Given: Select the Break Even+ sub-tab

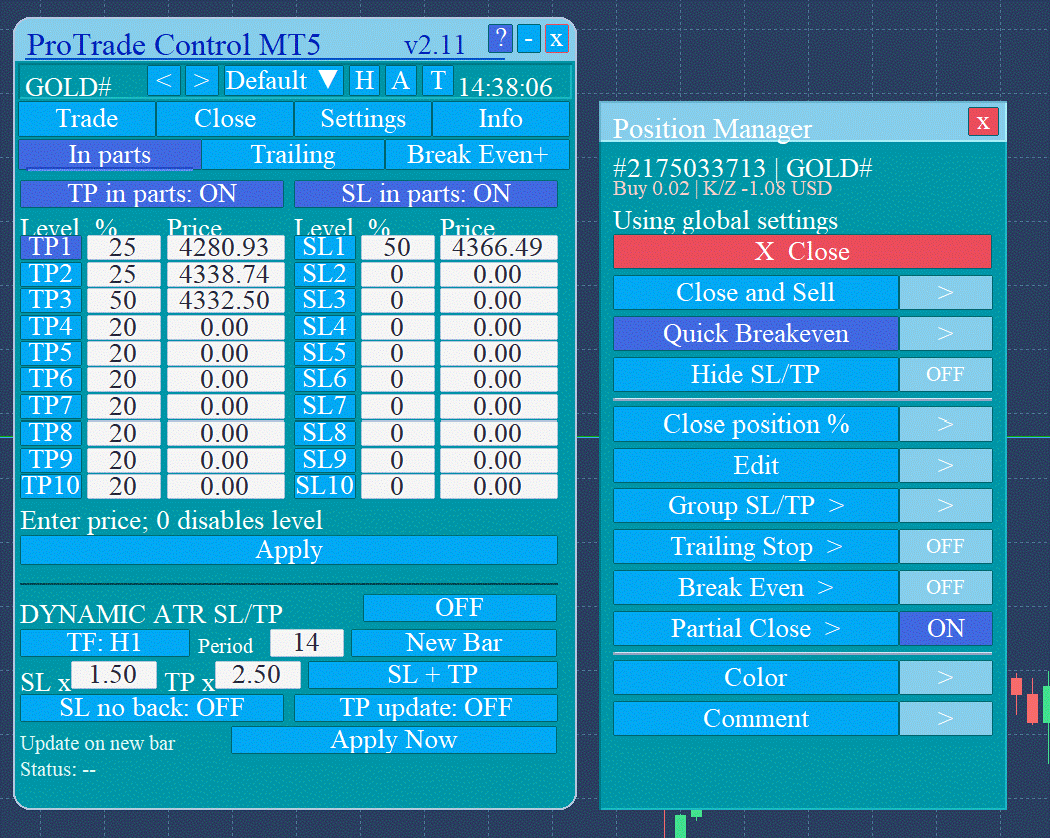Looking at the screenshot, I should click(x=477, y=155).
